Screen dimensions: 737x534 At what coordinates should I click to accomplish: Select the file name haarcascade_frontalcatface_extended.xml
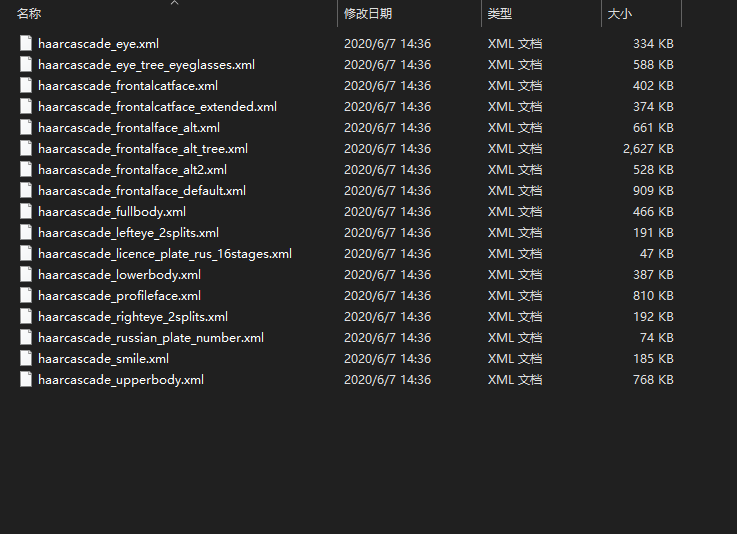click(x=157, y=107)
